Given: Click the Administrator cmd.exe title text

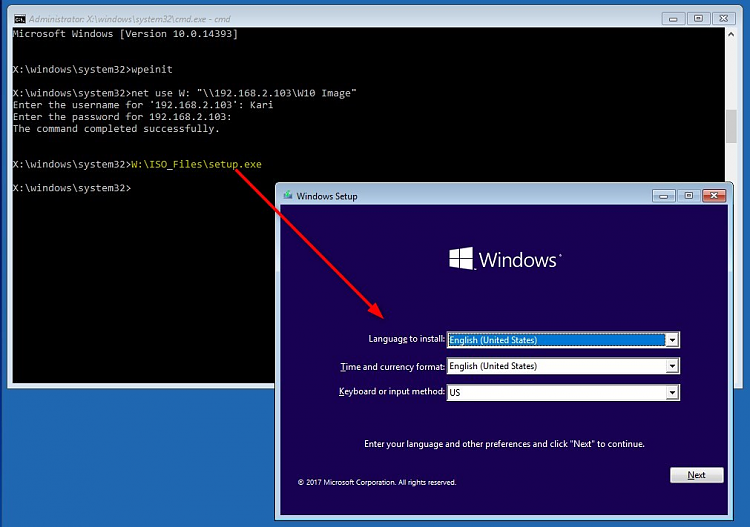Looking at the screenshot, I should 129,19.
